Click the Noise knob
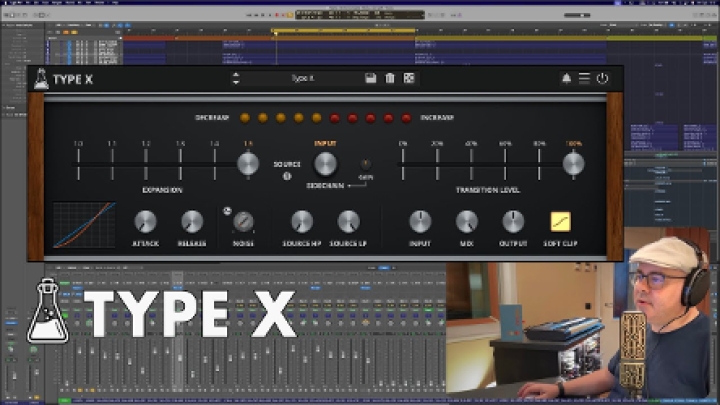Image resolution: width=720 pixels, height=405 pixels. pyautogui.click(x=243, y=222)
